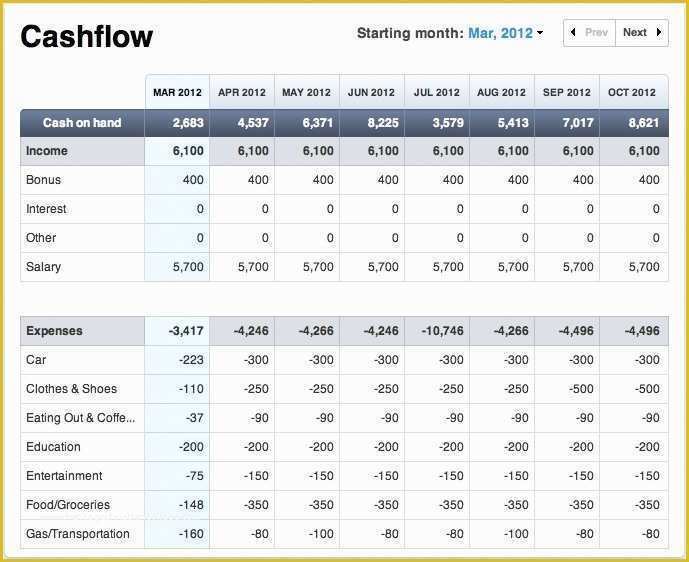The image size is (689, 562).
Task: Click the October expenses total -4,496
Action: point(642,331)
